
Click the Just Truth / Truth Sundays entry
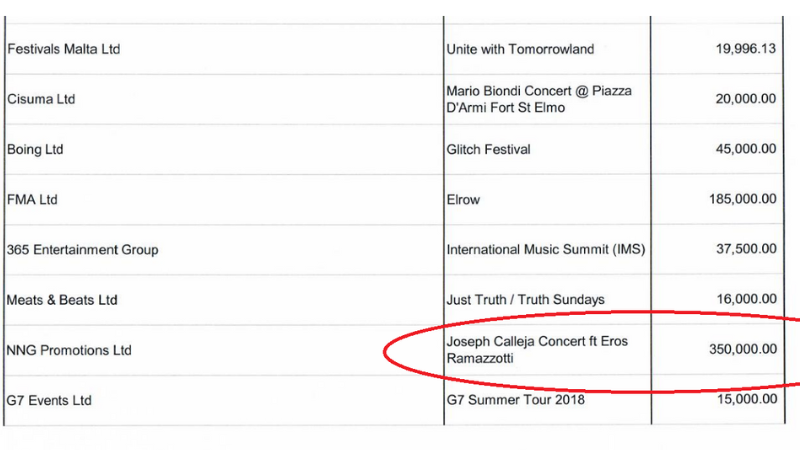coord(525,300)
